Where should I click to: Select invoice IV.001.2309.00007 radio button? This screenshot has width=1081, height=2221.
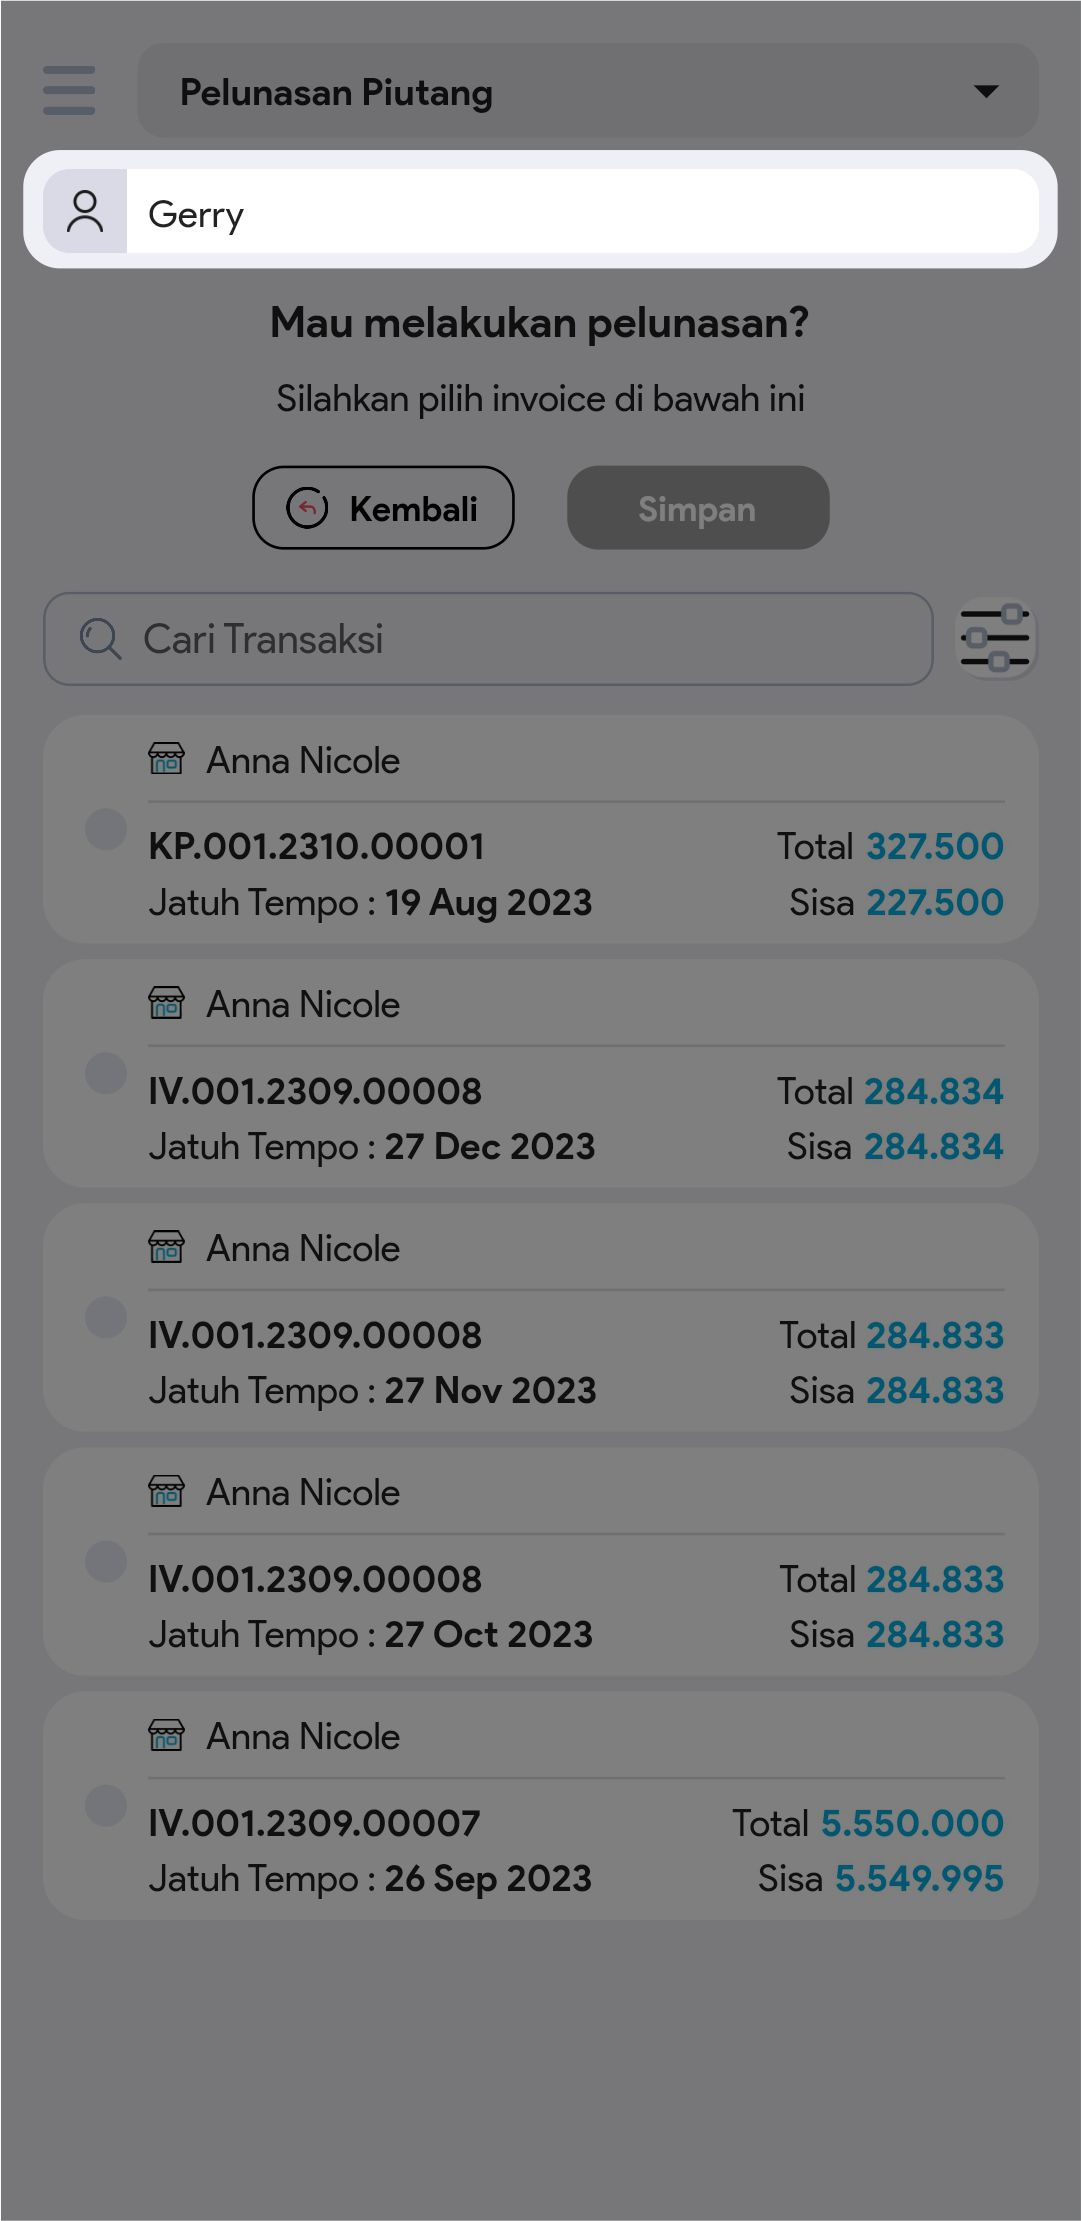click(105, 1805)
